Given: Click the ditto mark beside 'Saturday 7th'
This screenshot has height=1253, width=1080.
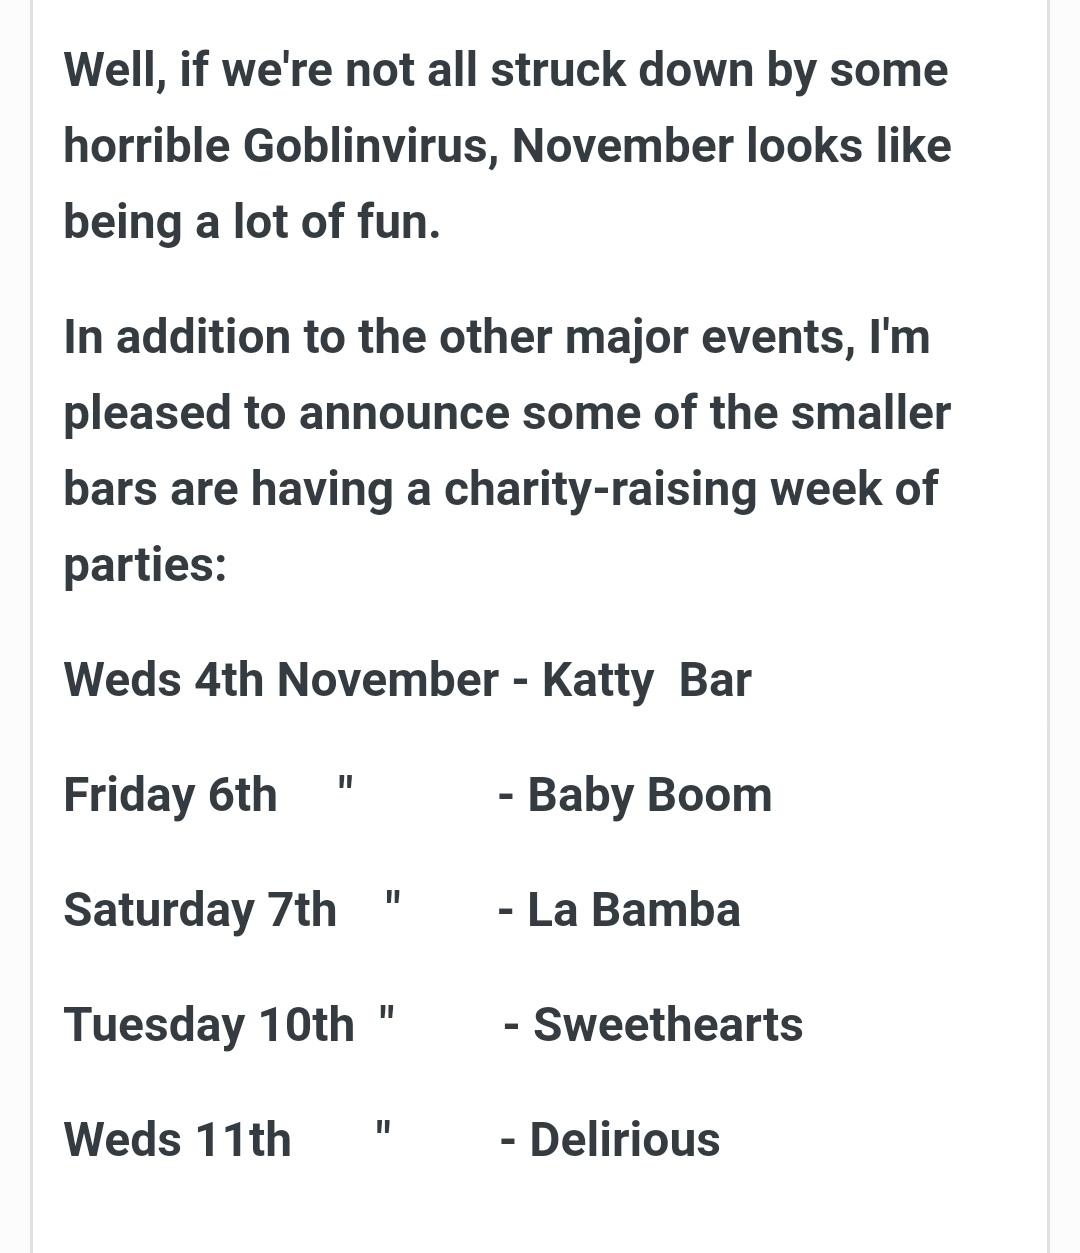Looking at the screenshot, I should click(x=393, y=899).
